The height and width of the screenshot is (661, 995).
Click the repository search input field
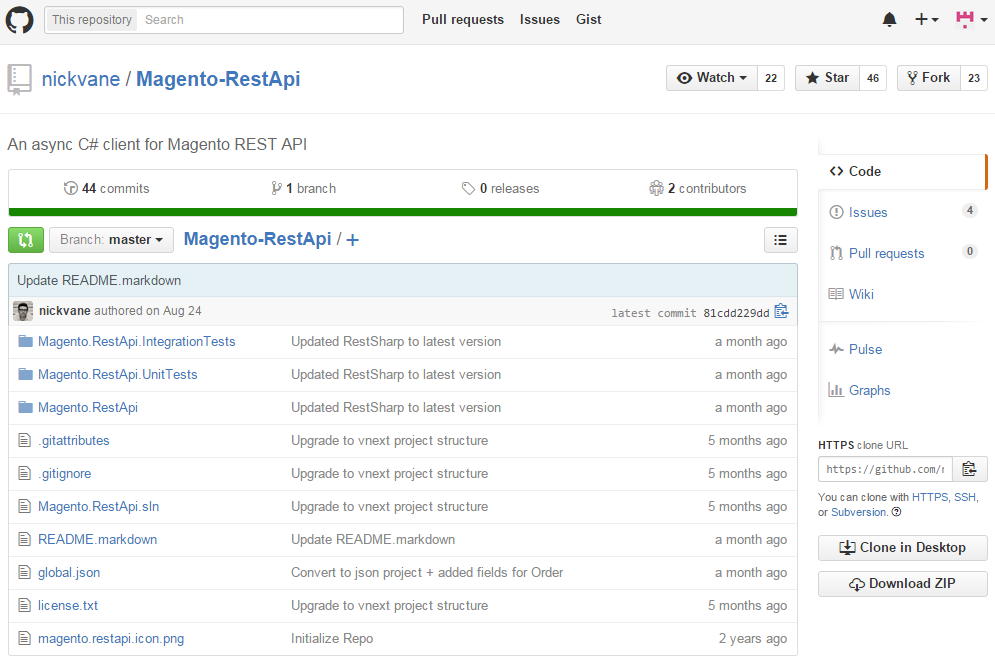[270, 20]
